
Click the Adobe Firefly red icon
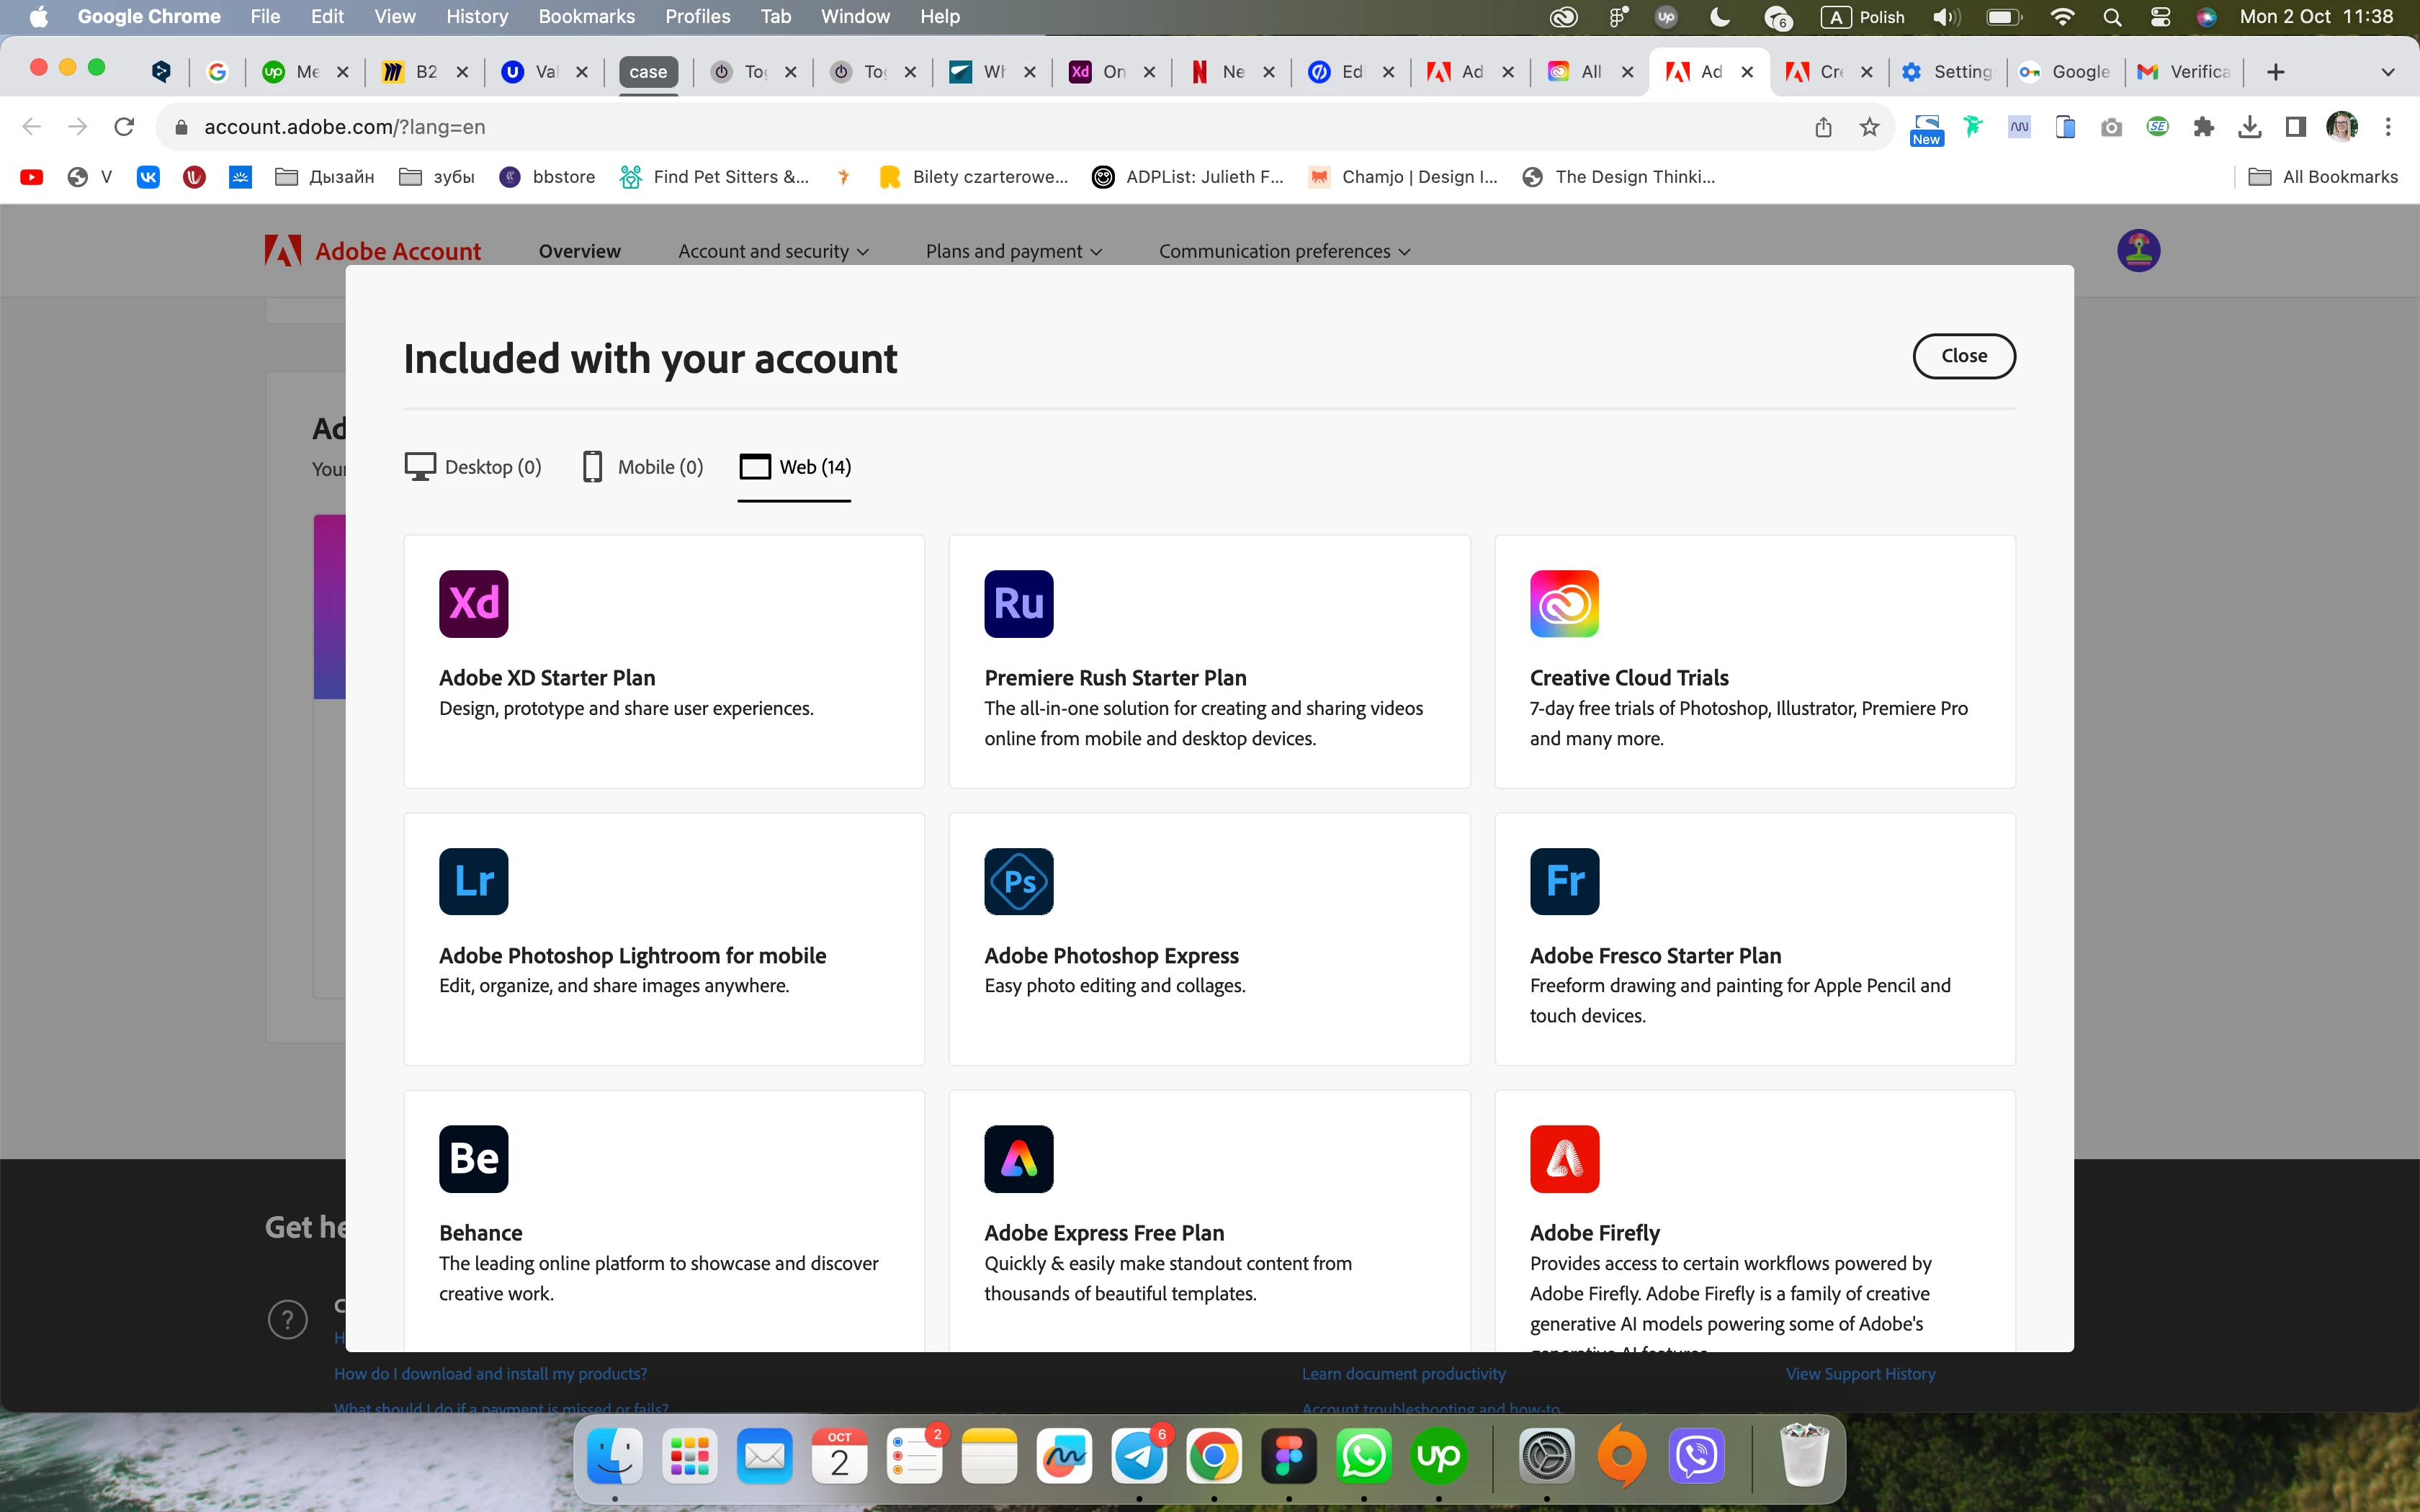(x=1564, y=1159)
